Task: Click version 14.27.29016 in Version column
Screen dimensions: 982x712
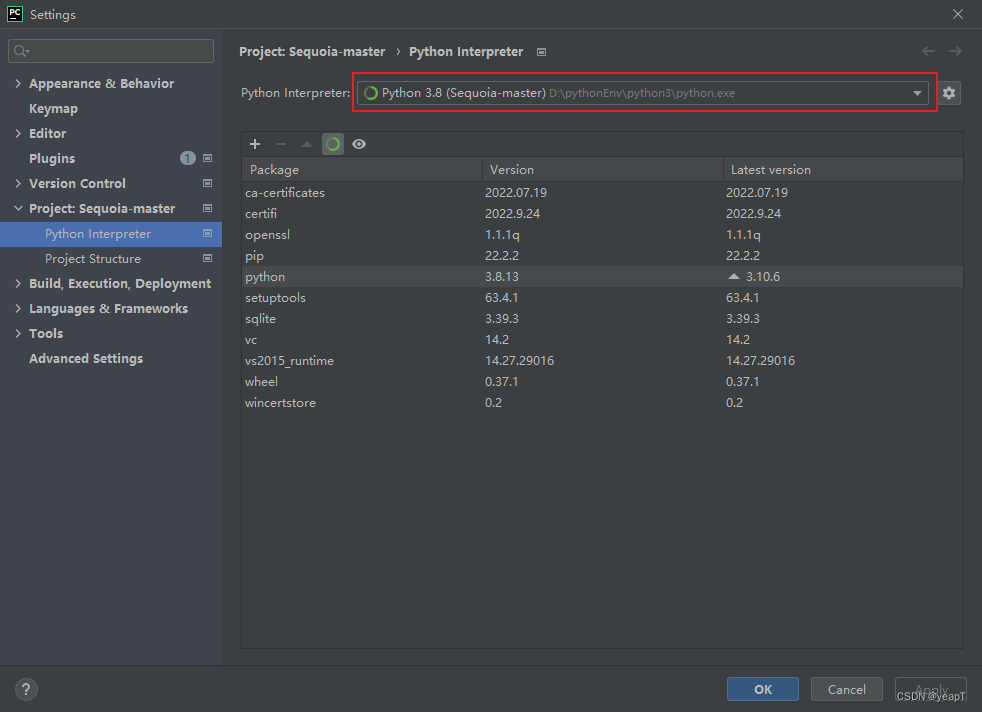Action: (519, 361)
